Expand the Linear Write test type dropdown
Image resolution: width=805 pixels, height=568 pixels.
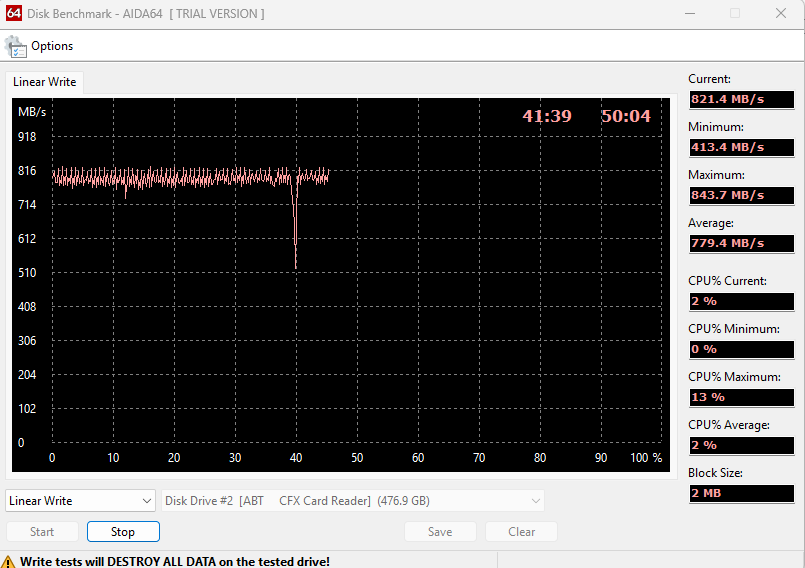pyautogui.click(x=81, y=501)
